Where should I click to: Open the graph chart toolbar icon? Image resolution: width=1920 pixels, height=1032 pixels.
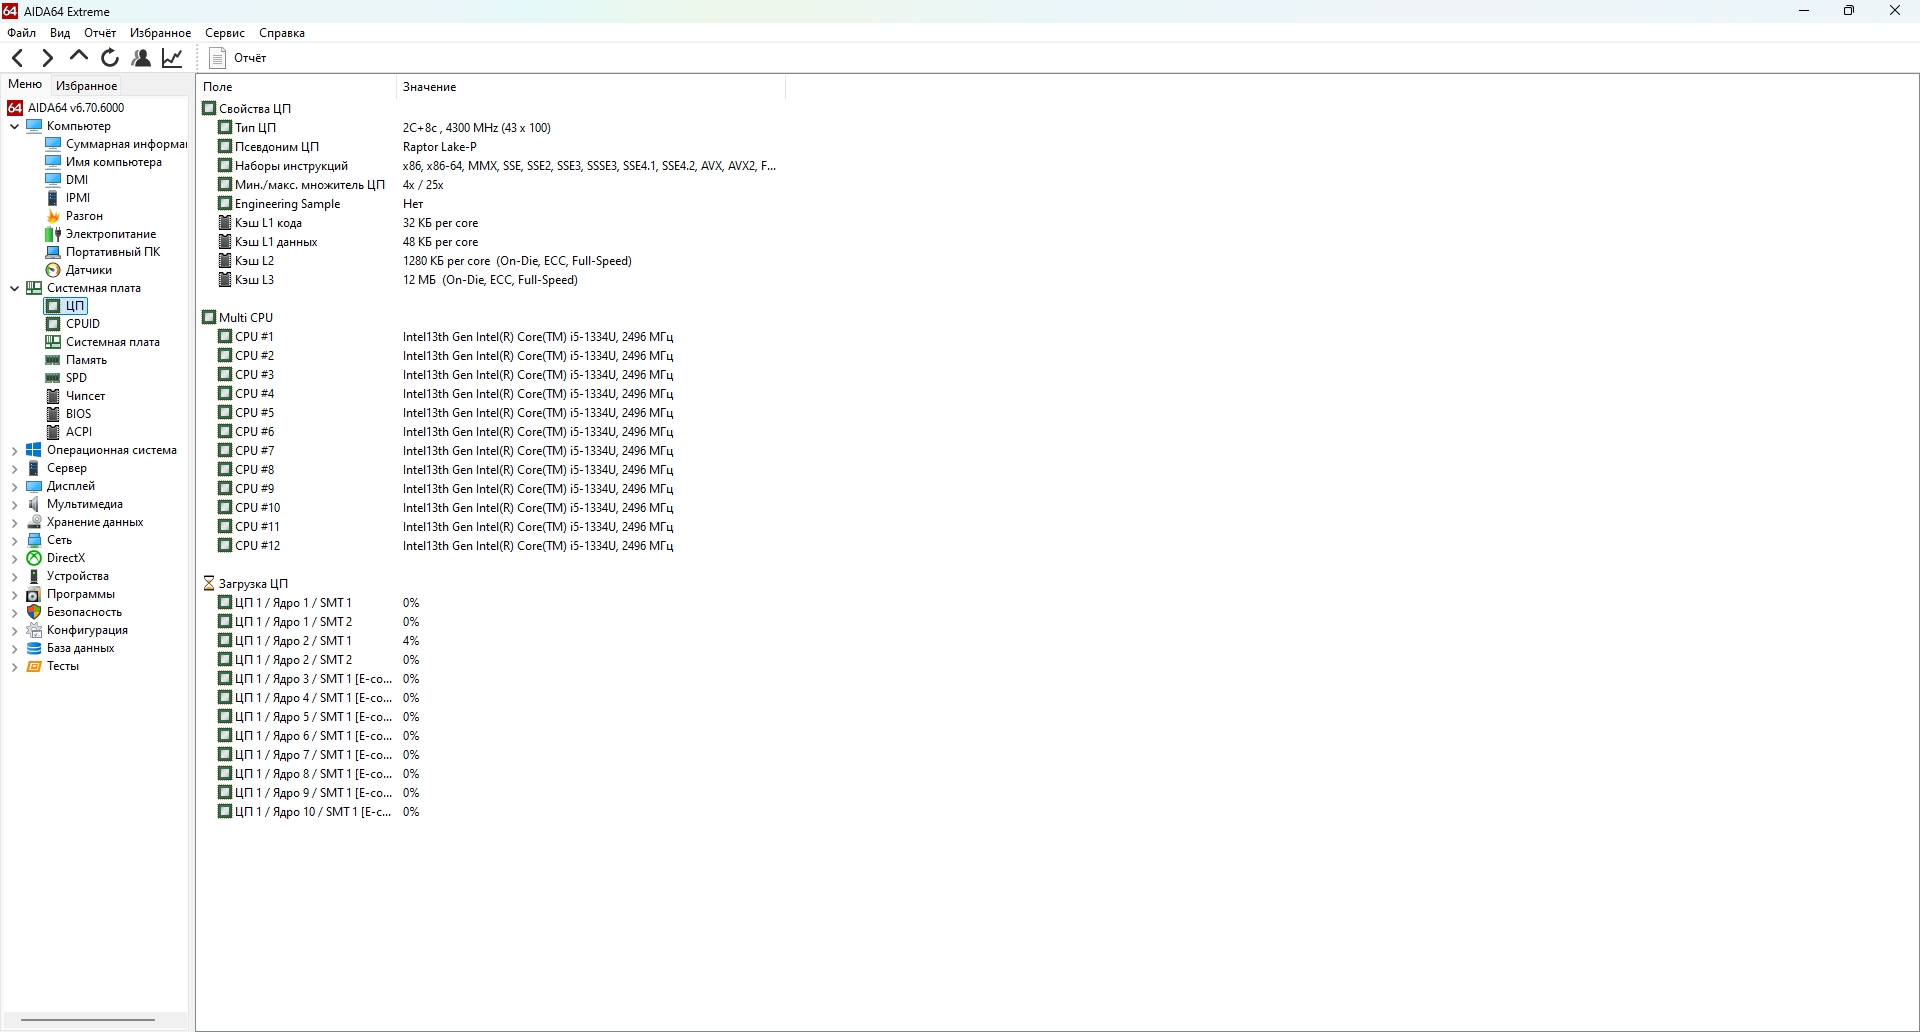click(172, 58)
